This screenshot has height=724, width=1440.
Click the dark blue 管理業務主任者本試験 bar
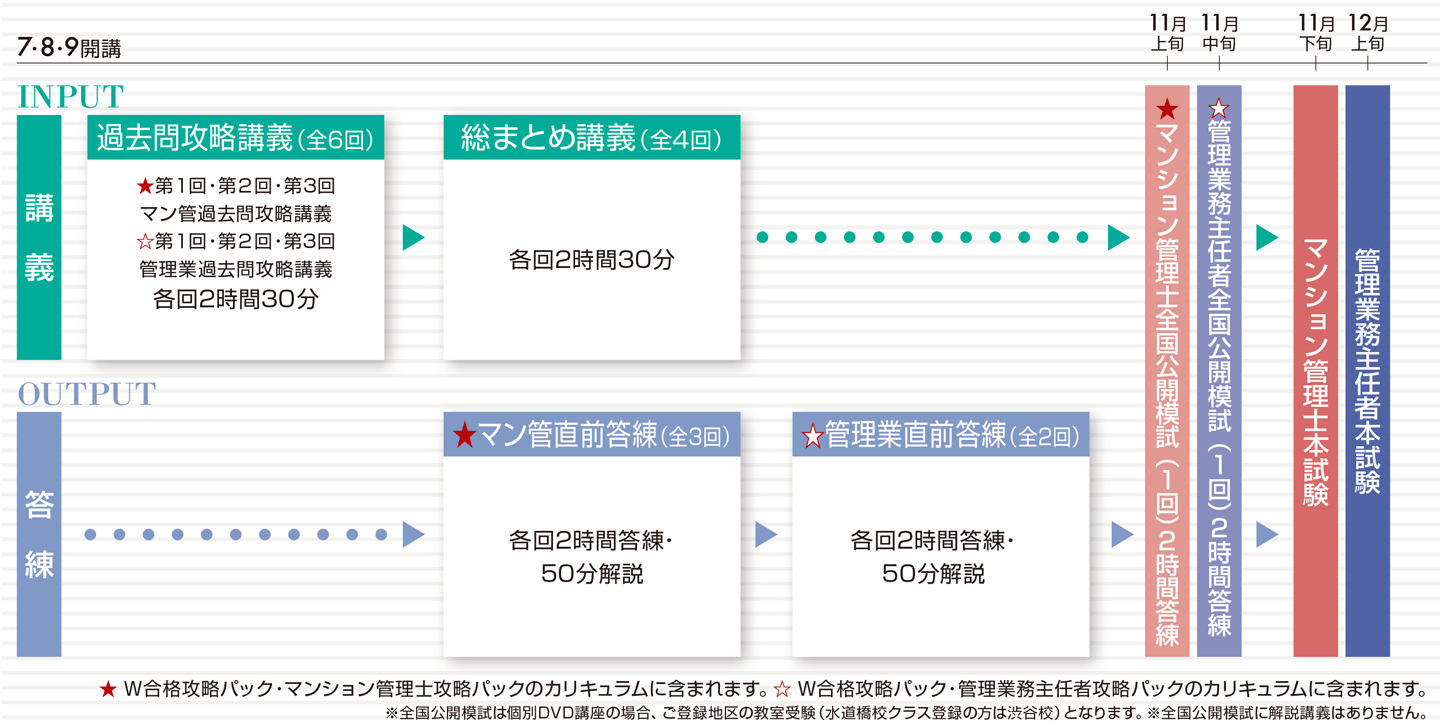[x=1367, y=370]
